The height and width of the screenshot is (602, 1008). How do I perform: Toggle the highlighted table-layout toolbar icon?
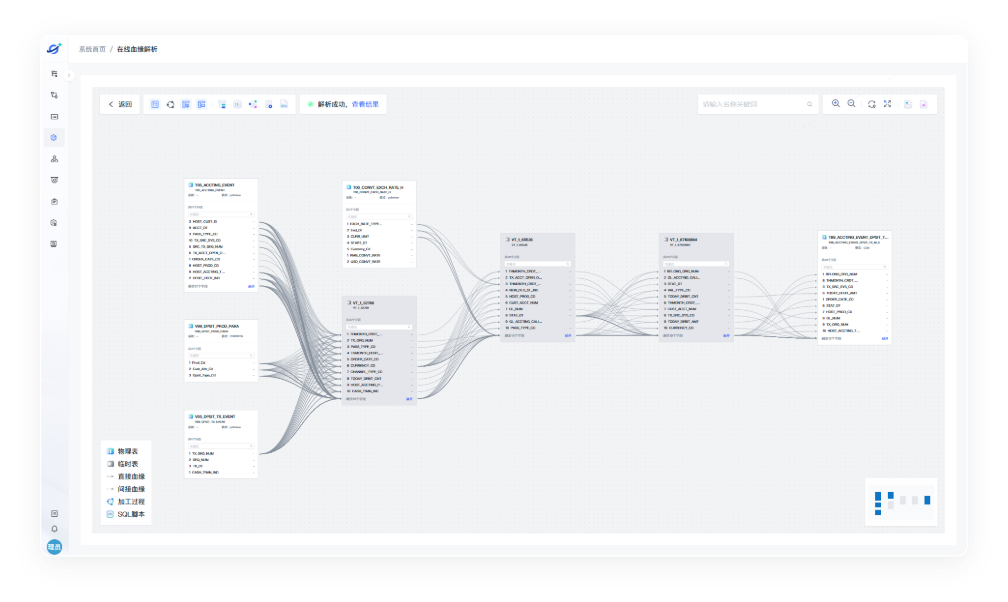click(x=155, y=104)
